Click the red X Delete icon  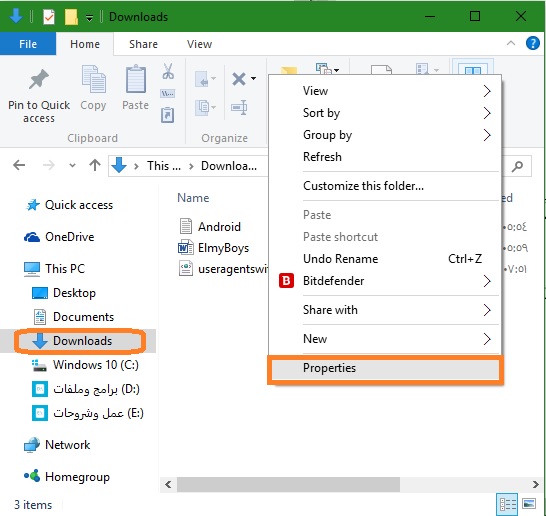[239, 79]
